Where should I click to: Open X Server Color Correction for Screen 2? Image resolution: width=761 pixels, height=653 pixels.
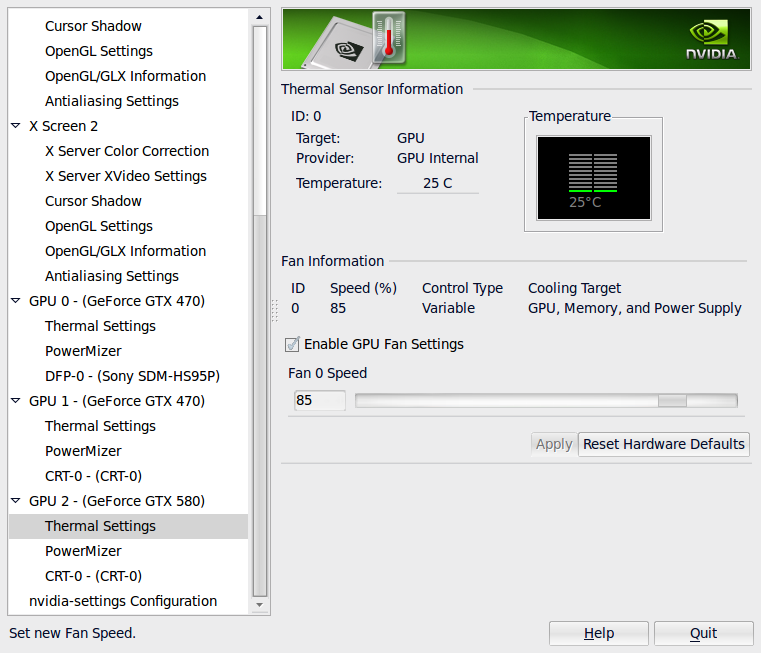coord(127,151)
